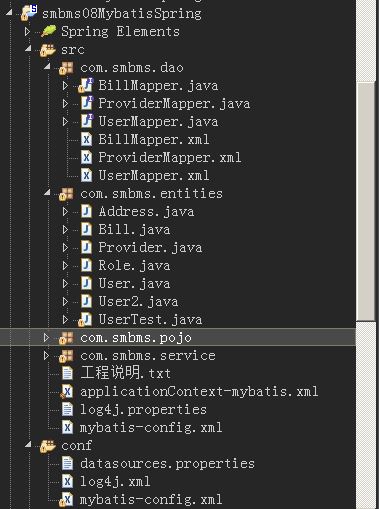
Task: Select the log4j.xml label
Action: pos(115,482)
